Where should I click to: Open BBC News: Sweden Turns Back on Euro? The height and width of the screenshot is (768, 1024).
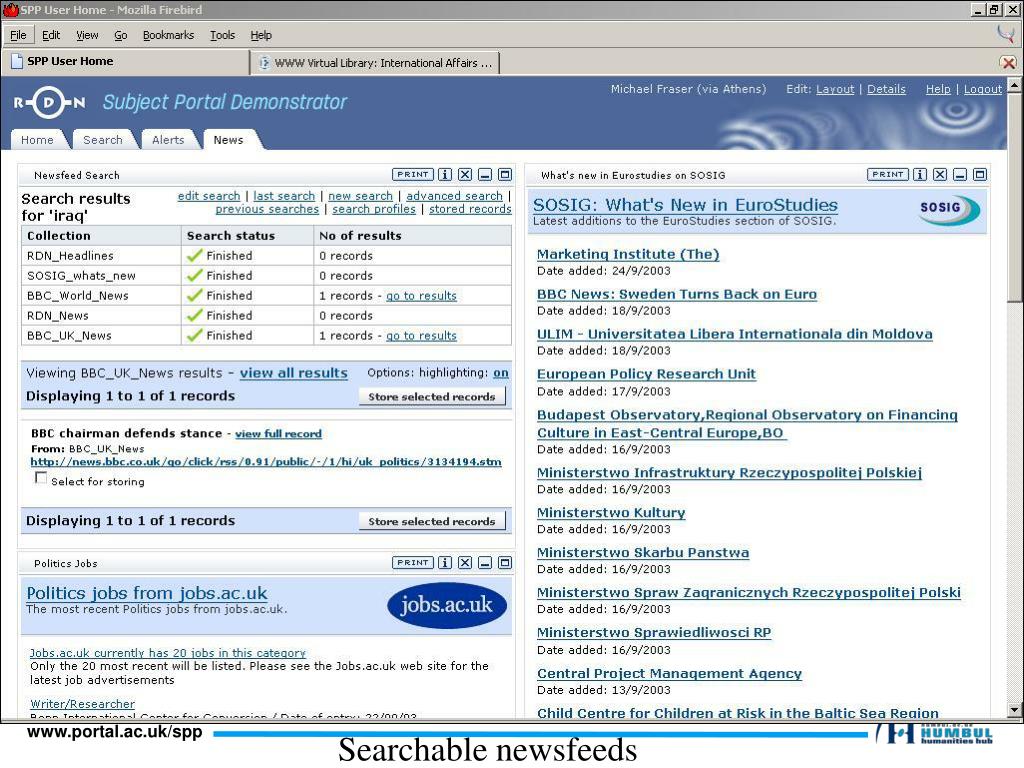677,295
